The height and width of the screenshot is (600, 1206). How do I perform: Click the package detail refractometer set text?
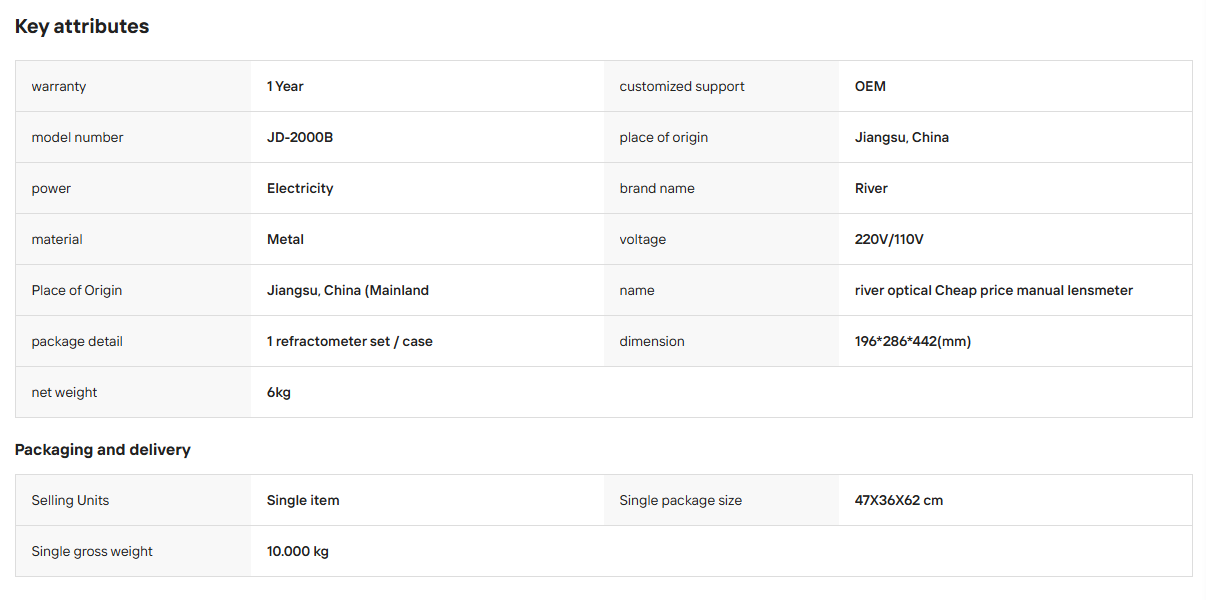350,341
